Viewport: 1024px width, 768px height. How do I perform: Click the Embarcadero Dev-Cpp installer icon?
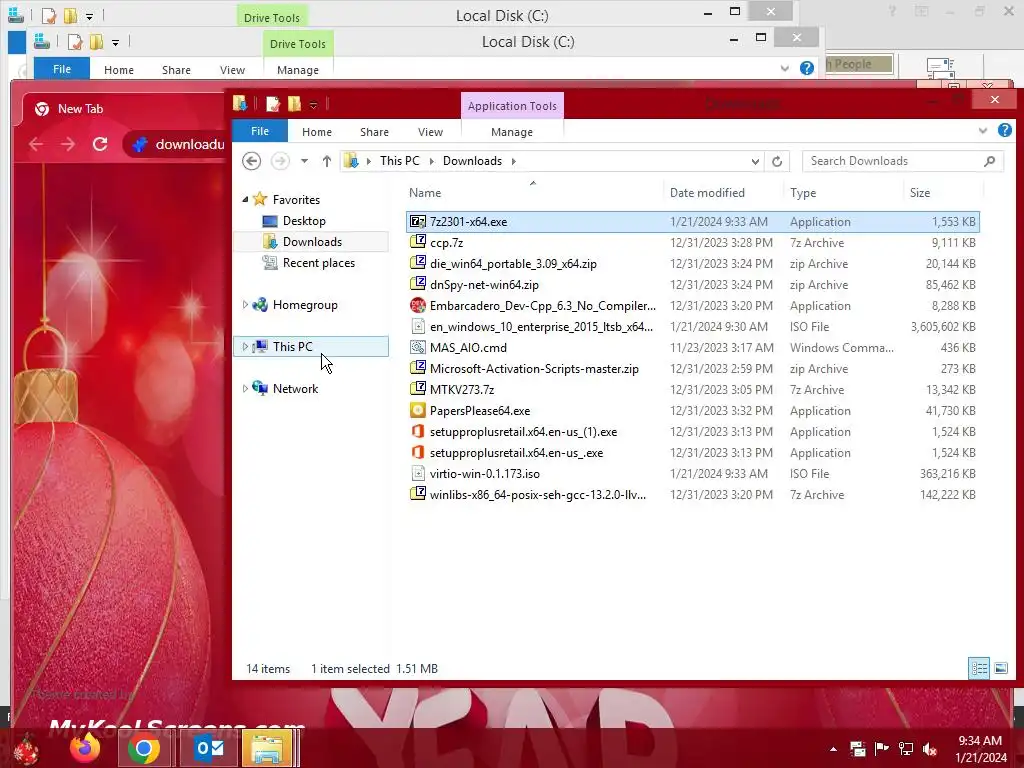417,306
